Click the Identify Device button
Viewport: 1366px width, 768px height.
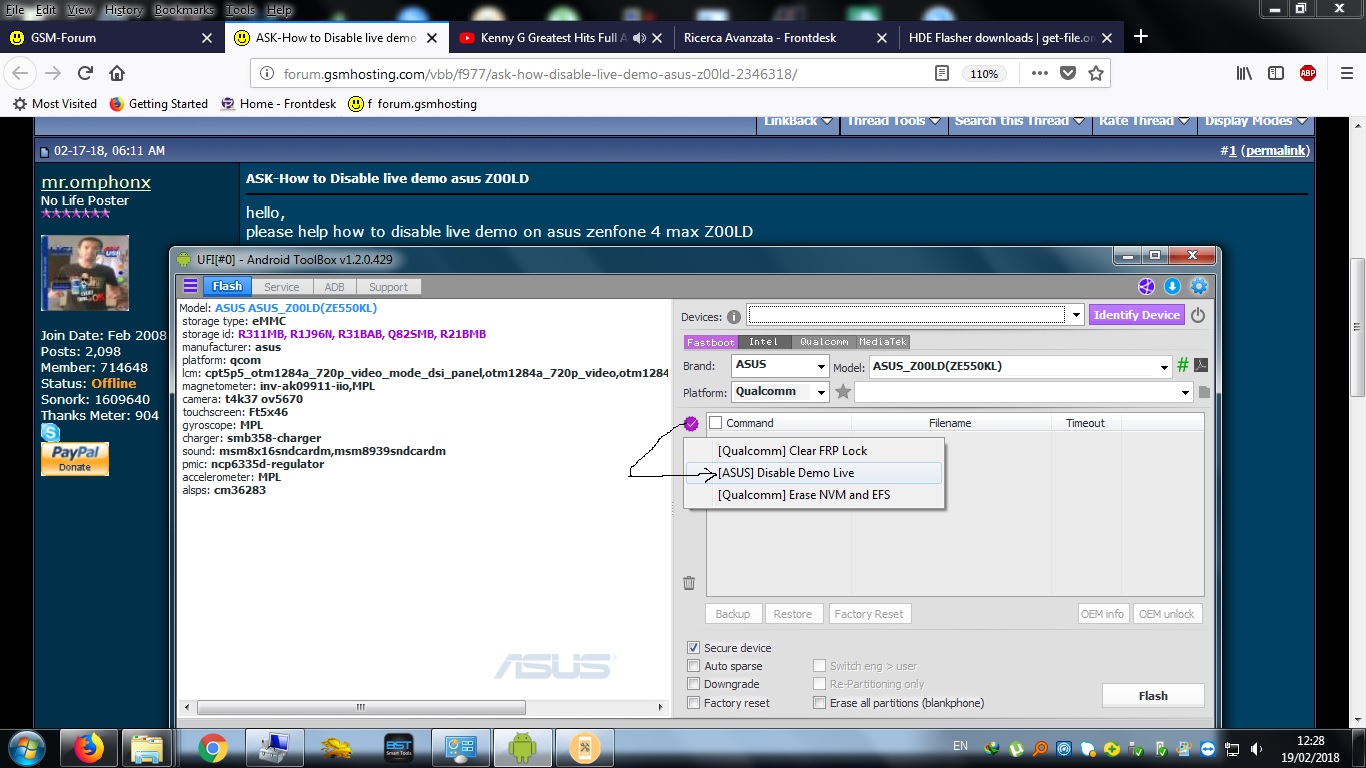pyautogui.click(x=1136, y=315)
